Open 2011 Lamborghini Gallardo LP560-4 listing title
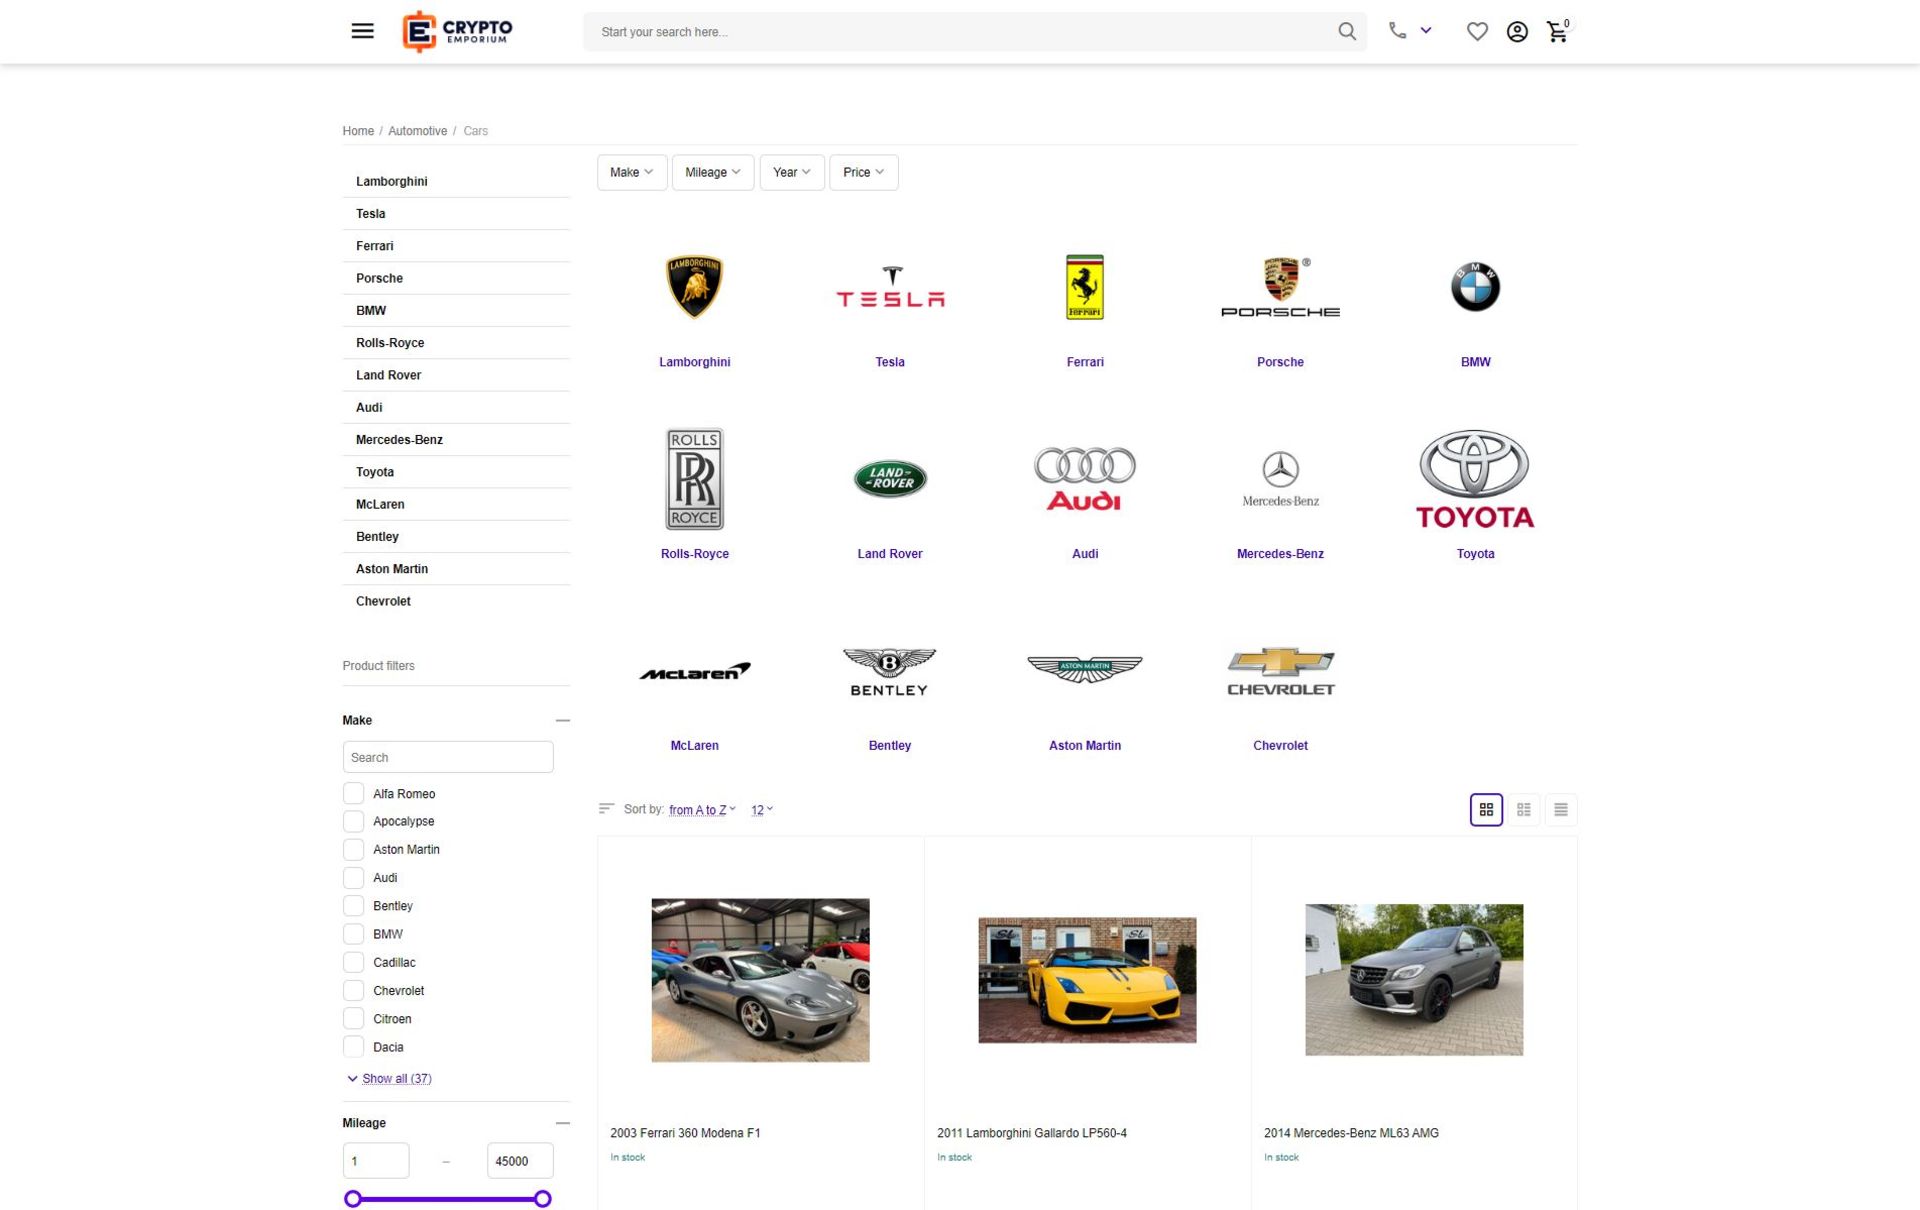The width and height of the screenshot is (1920, 1210). coord(1032,1133)
